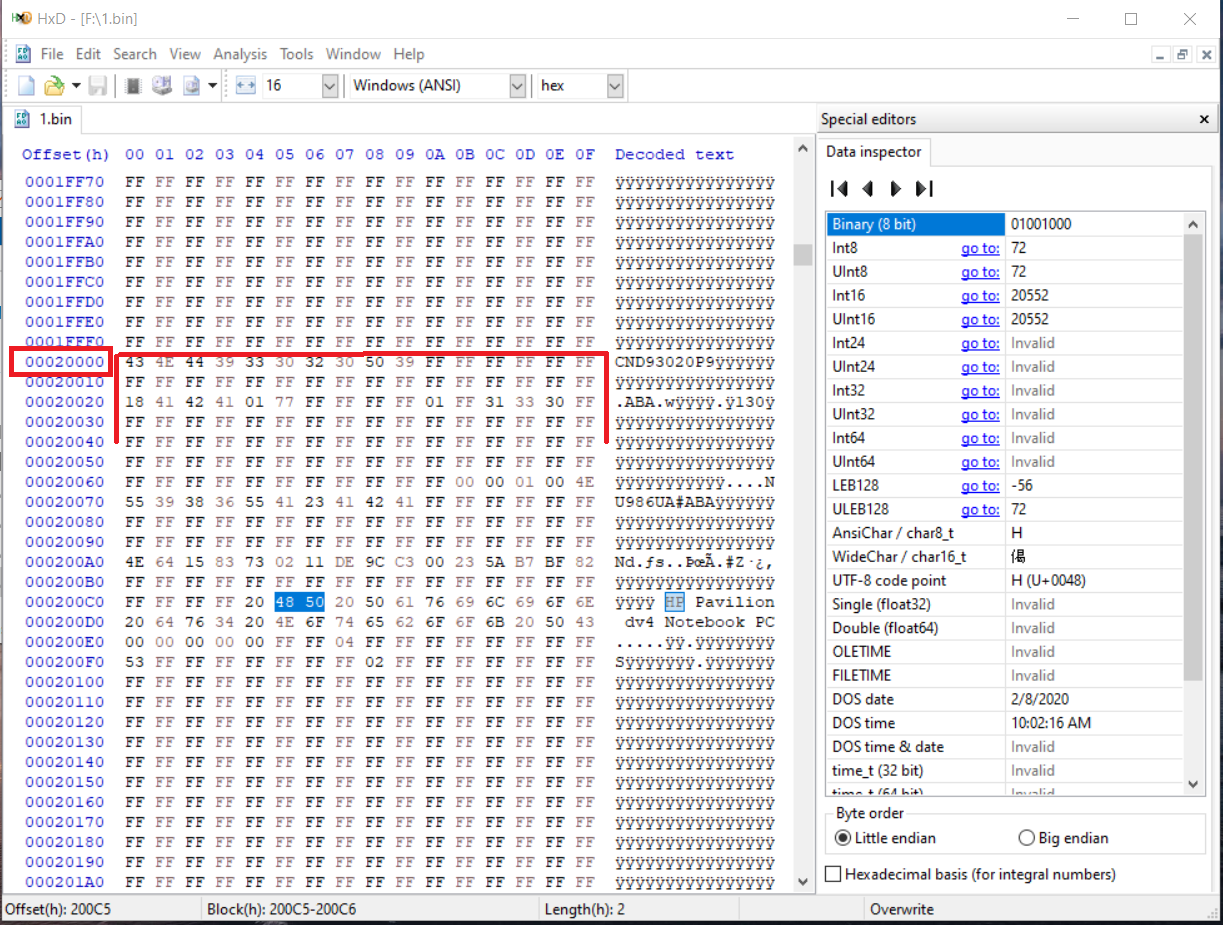Open the bytes per row dropdown

[x=330, y=86]
